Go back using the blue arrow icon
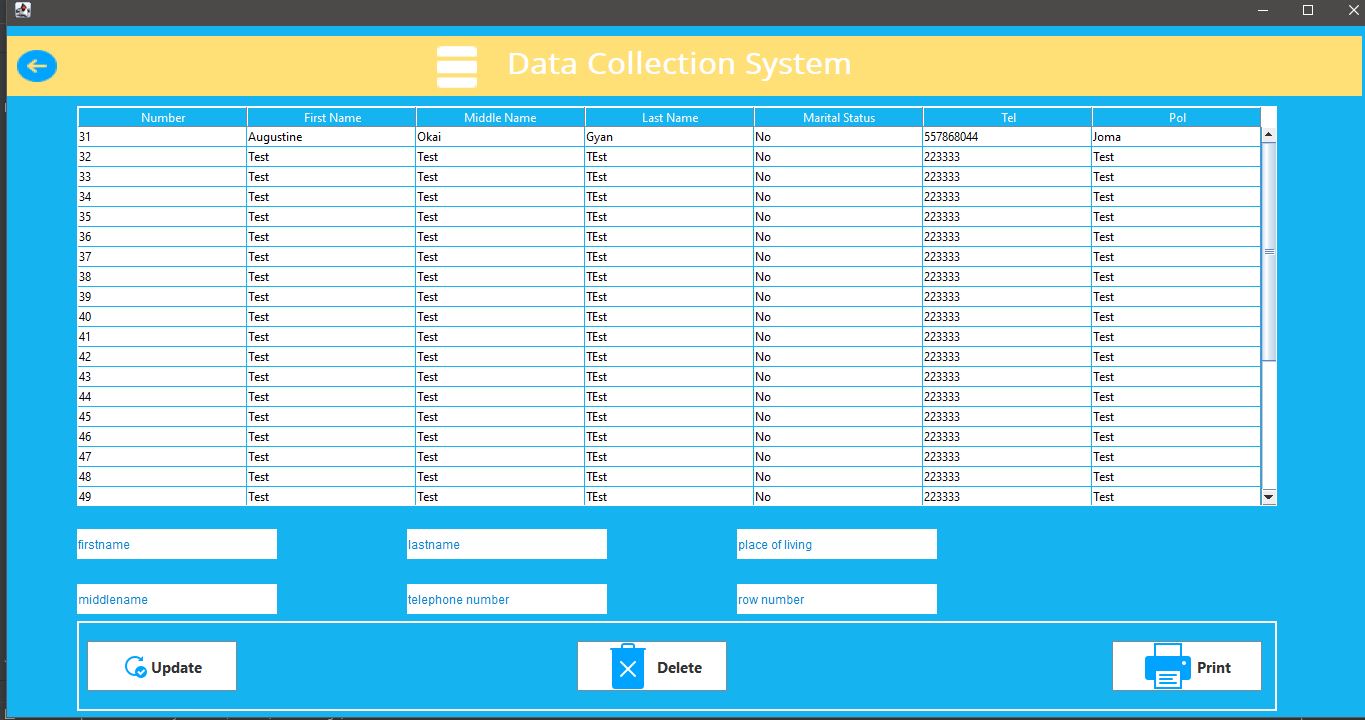 37,66
